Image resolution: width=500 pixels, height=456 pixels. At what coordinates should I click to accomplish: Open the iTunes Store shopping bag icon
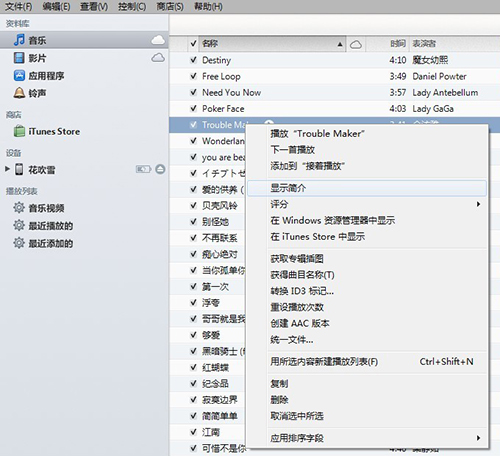19,131
